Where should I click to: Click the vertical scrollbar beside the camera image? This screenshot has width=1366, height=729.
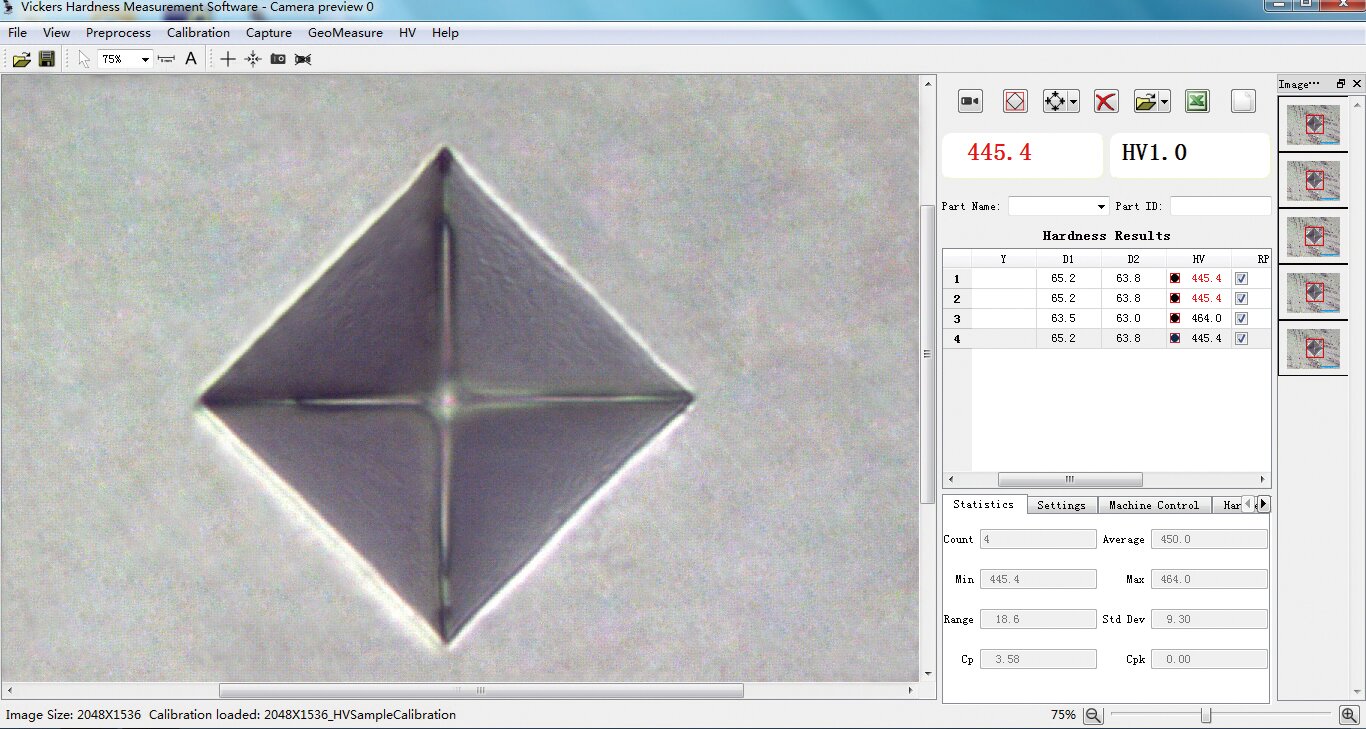[x=927, y=355]
